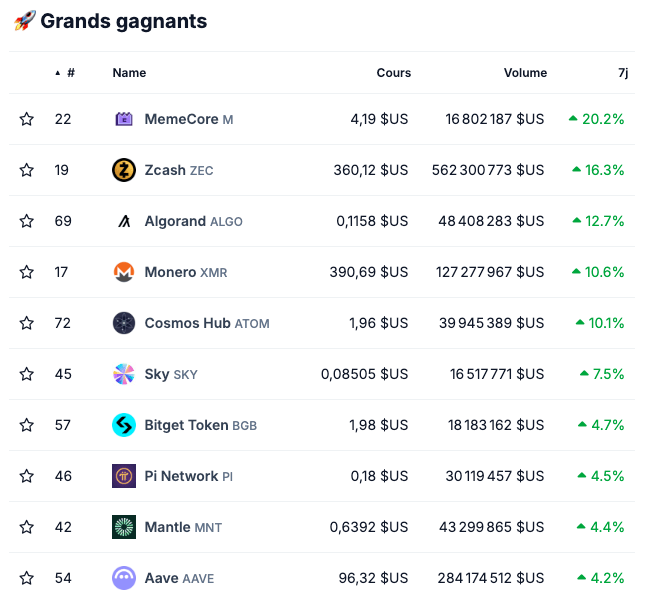Image resolution: width=647 pixels, height=602 pixels.
Task: Click the Zcash coin logo icon
Action: click(124, 170)
